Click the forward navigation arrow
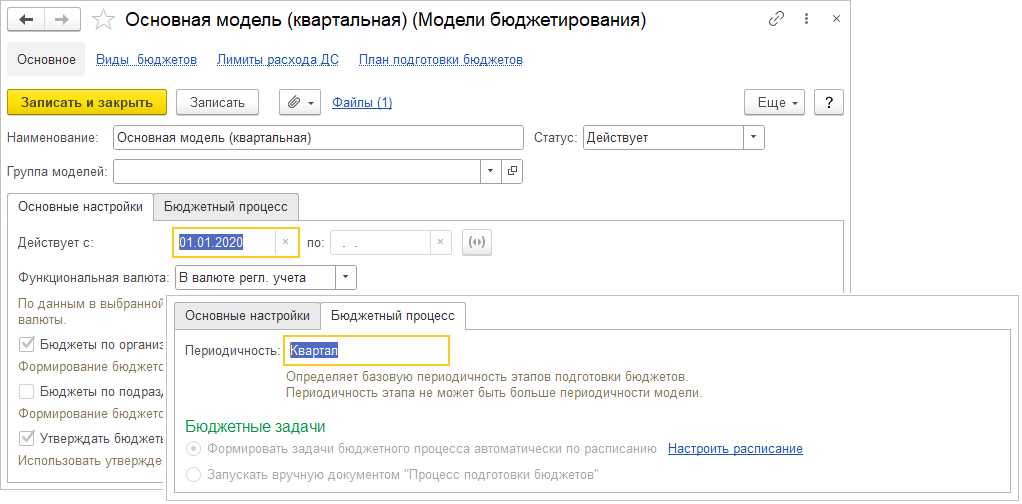 pyautogui.click(x=62, y=20)
